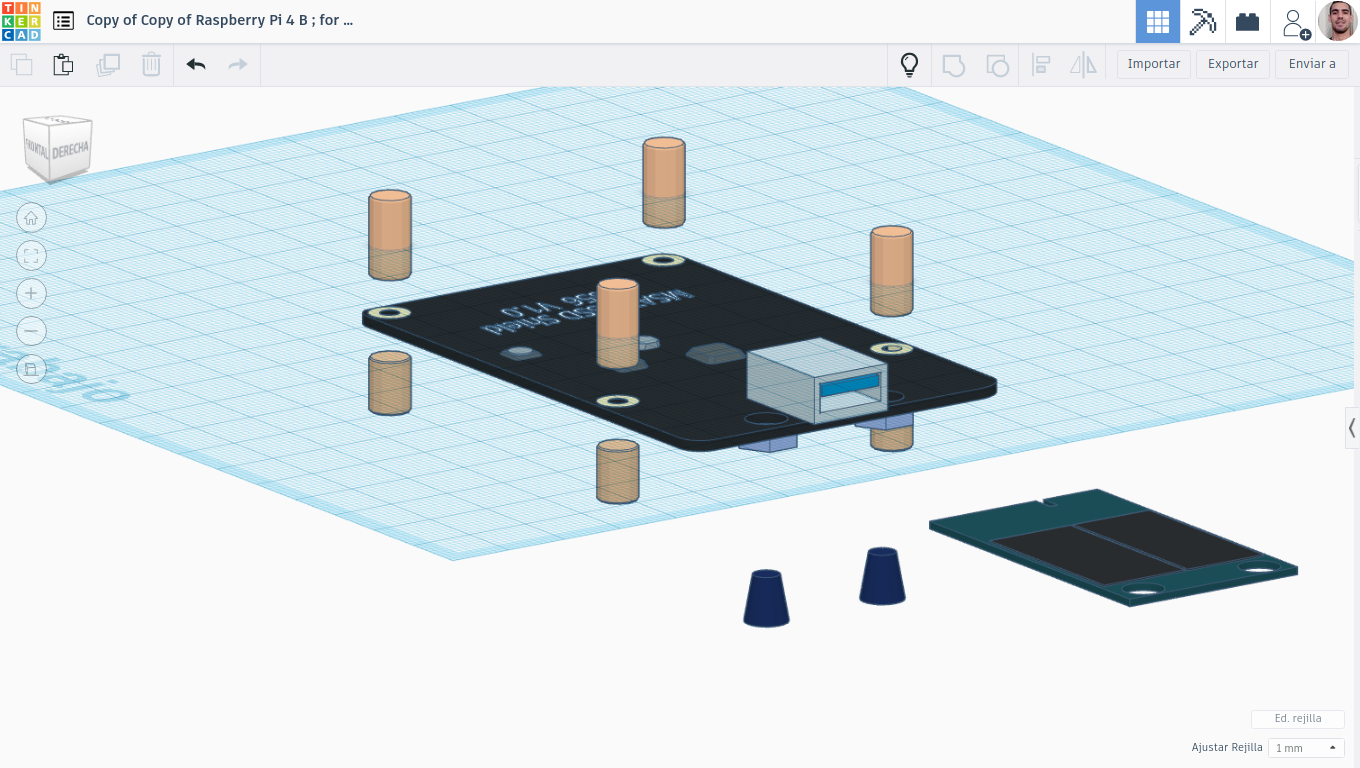
Task: Open the Align tool
Action: [x=1041, y=65]
